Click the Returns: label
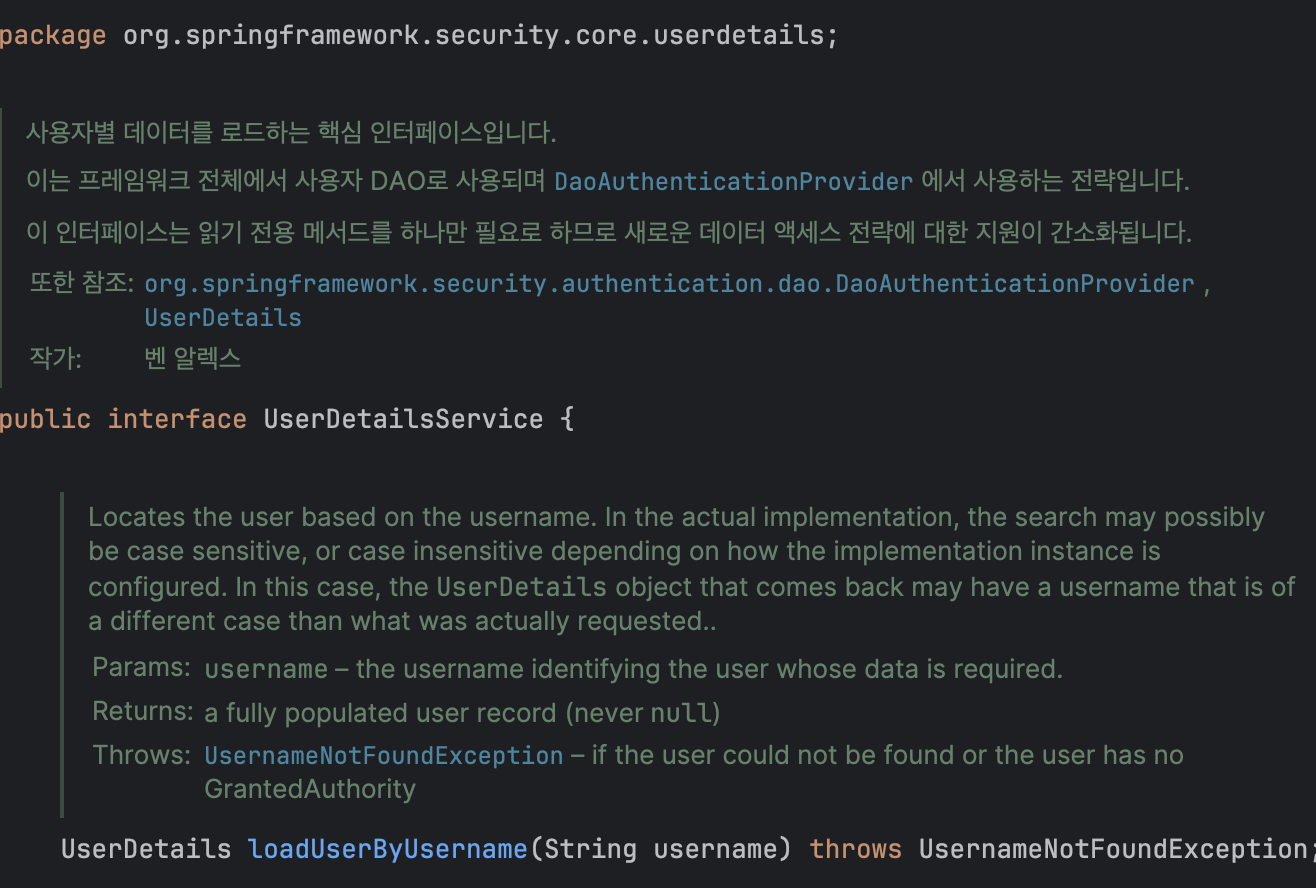Viewport: 1316px width, 888px height. (142, 711)
